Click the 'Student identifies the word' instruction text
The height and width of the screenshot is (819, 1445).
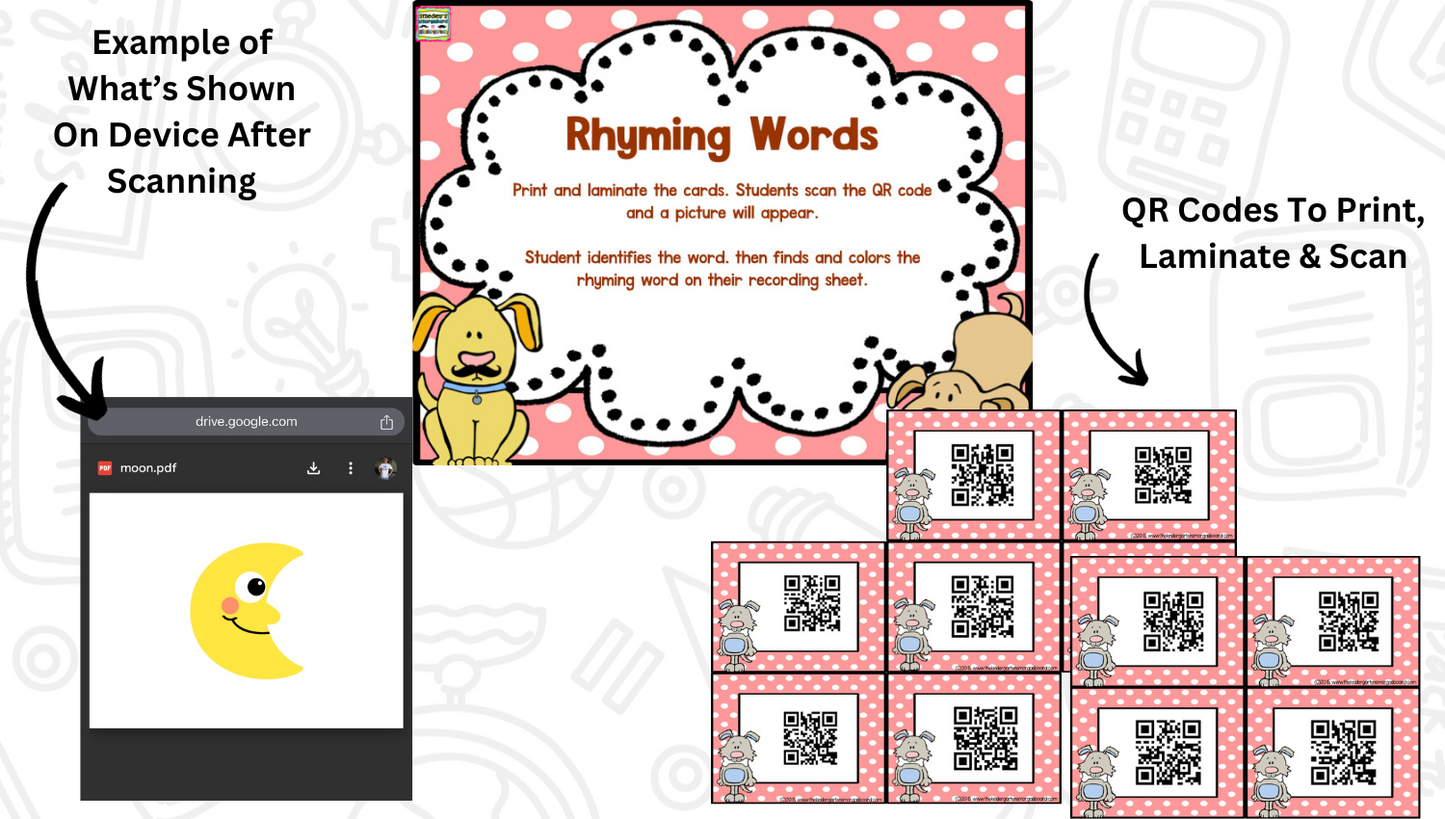point(722,269)
